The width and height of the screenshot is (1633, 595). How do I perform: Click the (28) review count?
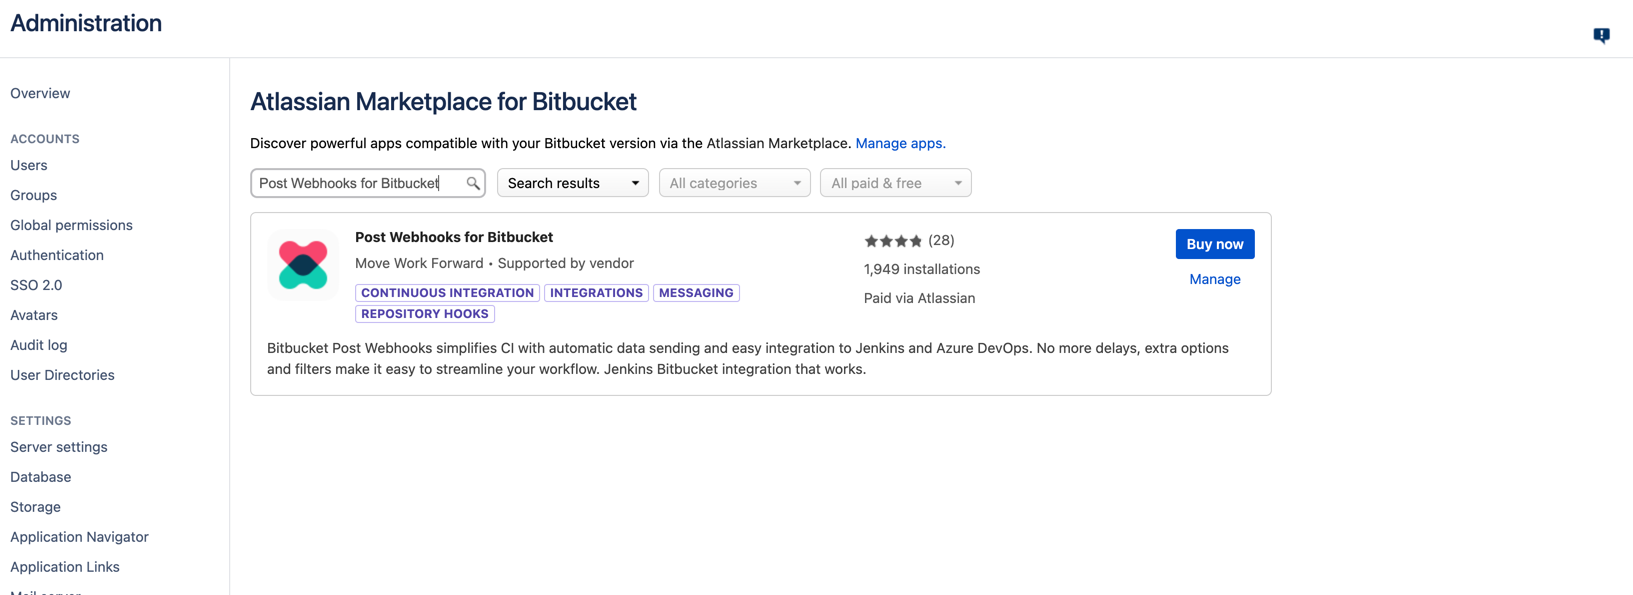pos(941,240)
